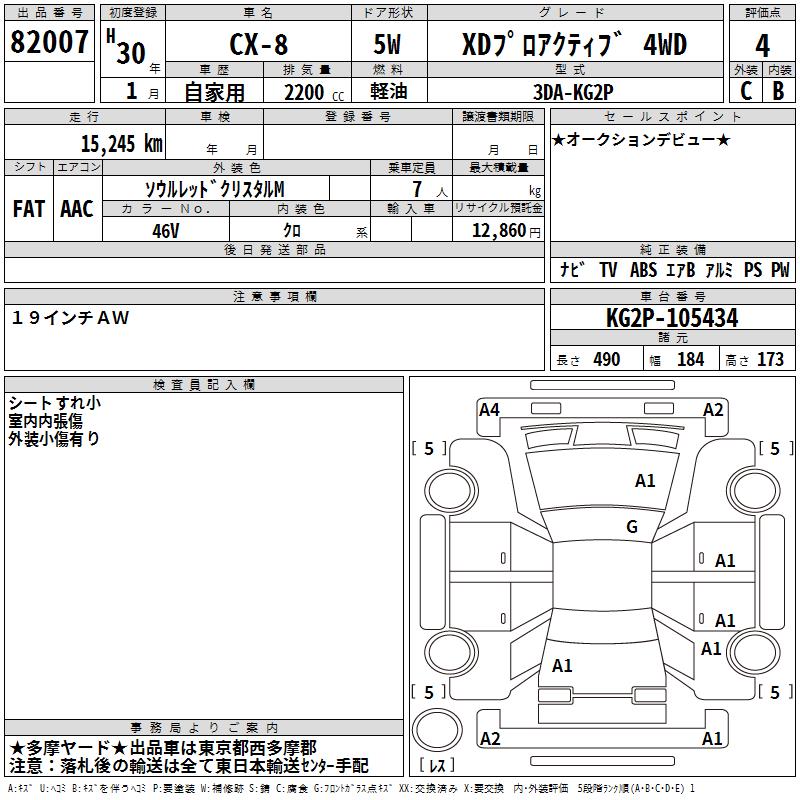Click the H30 first registration year
This screenshot has width=800, height=800.
pos(128,47)
